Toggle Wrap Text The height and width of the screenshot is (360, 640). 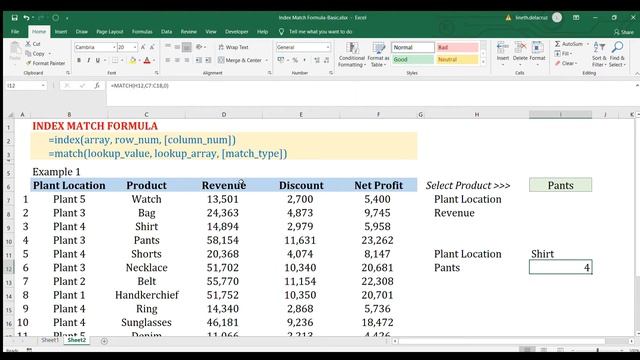(233, 47)
